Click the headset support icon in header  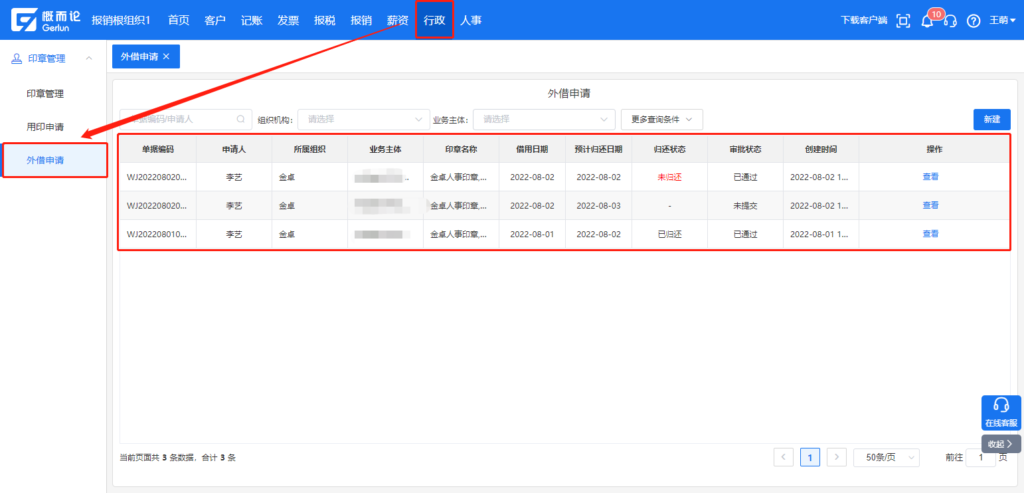click(x=950, y=21)
